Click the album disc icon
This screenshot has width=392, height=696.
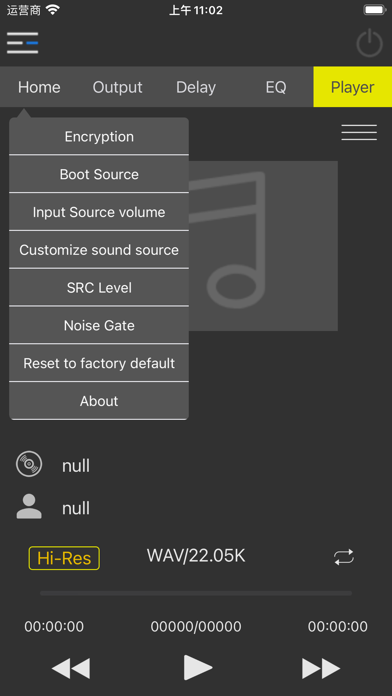pos(29,464)
